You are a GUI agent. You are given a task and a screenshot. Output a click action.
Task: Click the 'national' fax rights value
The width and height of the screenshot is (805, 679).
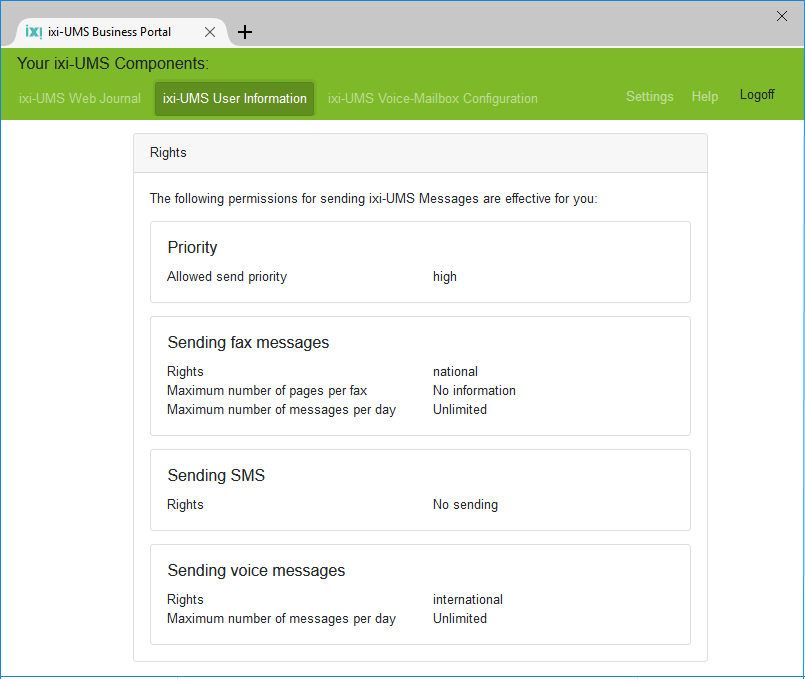tap(455, 372)
